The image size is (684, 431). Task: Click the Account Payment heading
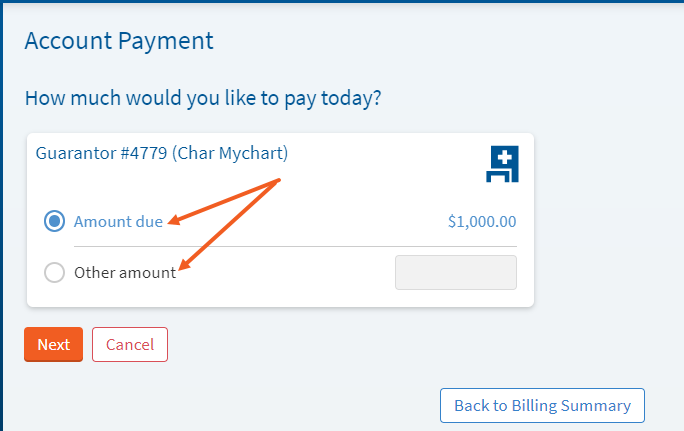click(x=119, y=41)
